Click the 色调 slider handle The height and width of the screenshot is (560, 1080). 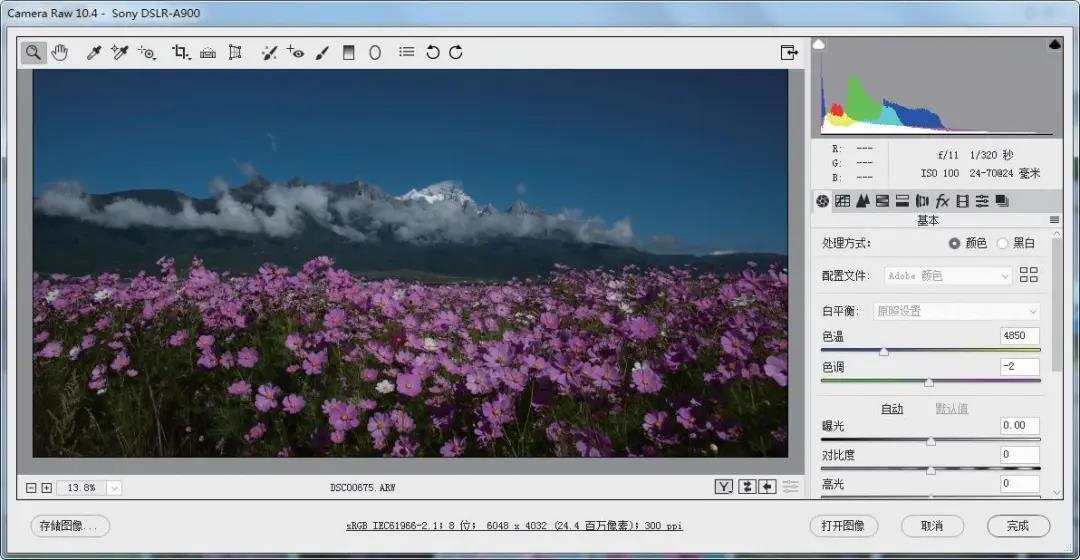pos(928,382)
